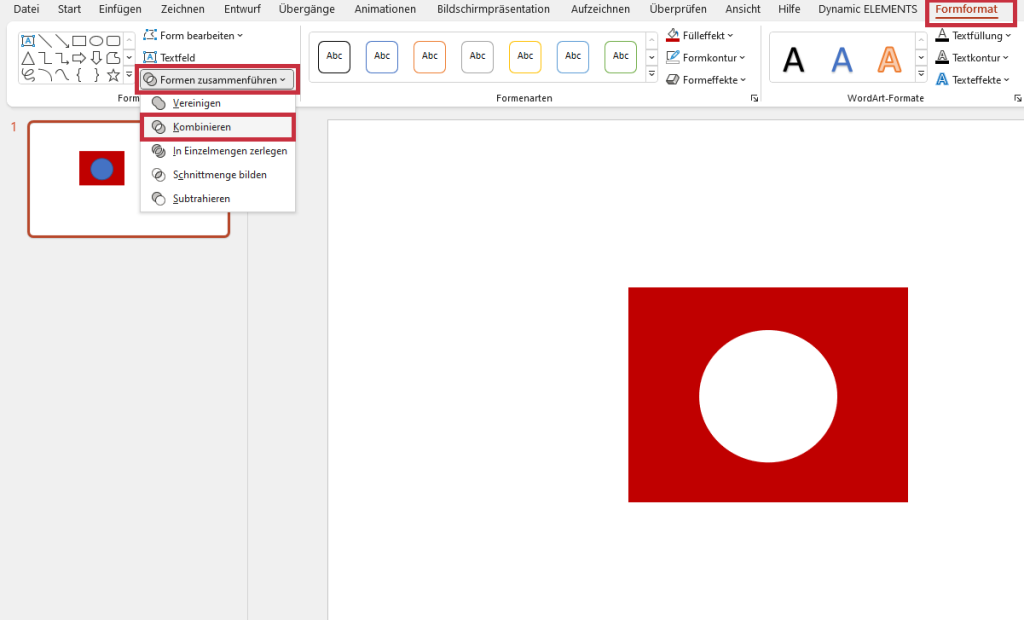Select the star shape in the gallery
1024x620 pixels.
pyautogui.click(x=113, y=75)
